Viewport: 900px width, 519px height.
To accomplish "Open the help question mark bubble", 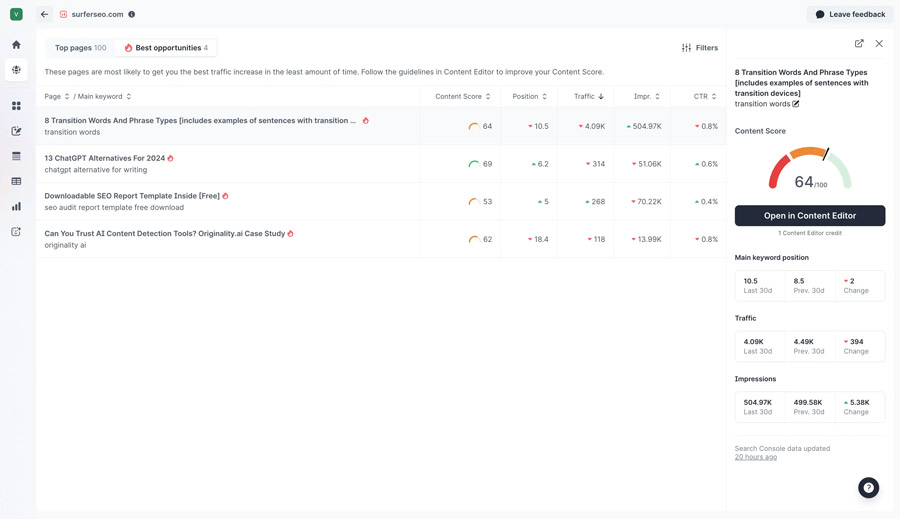I will [x=868, y=488].
